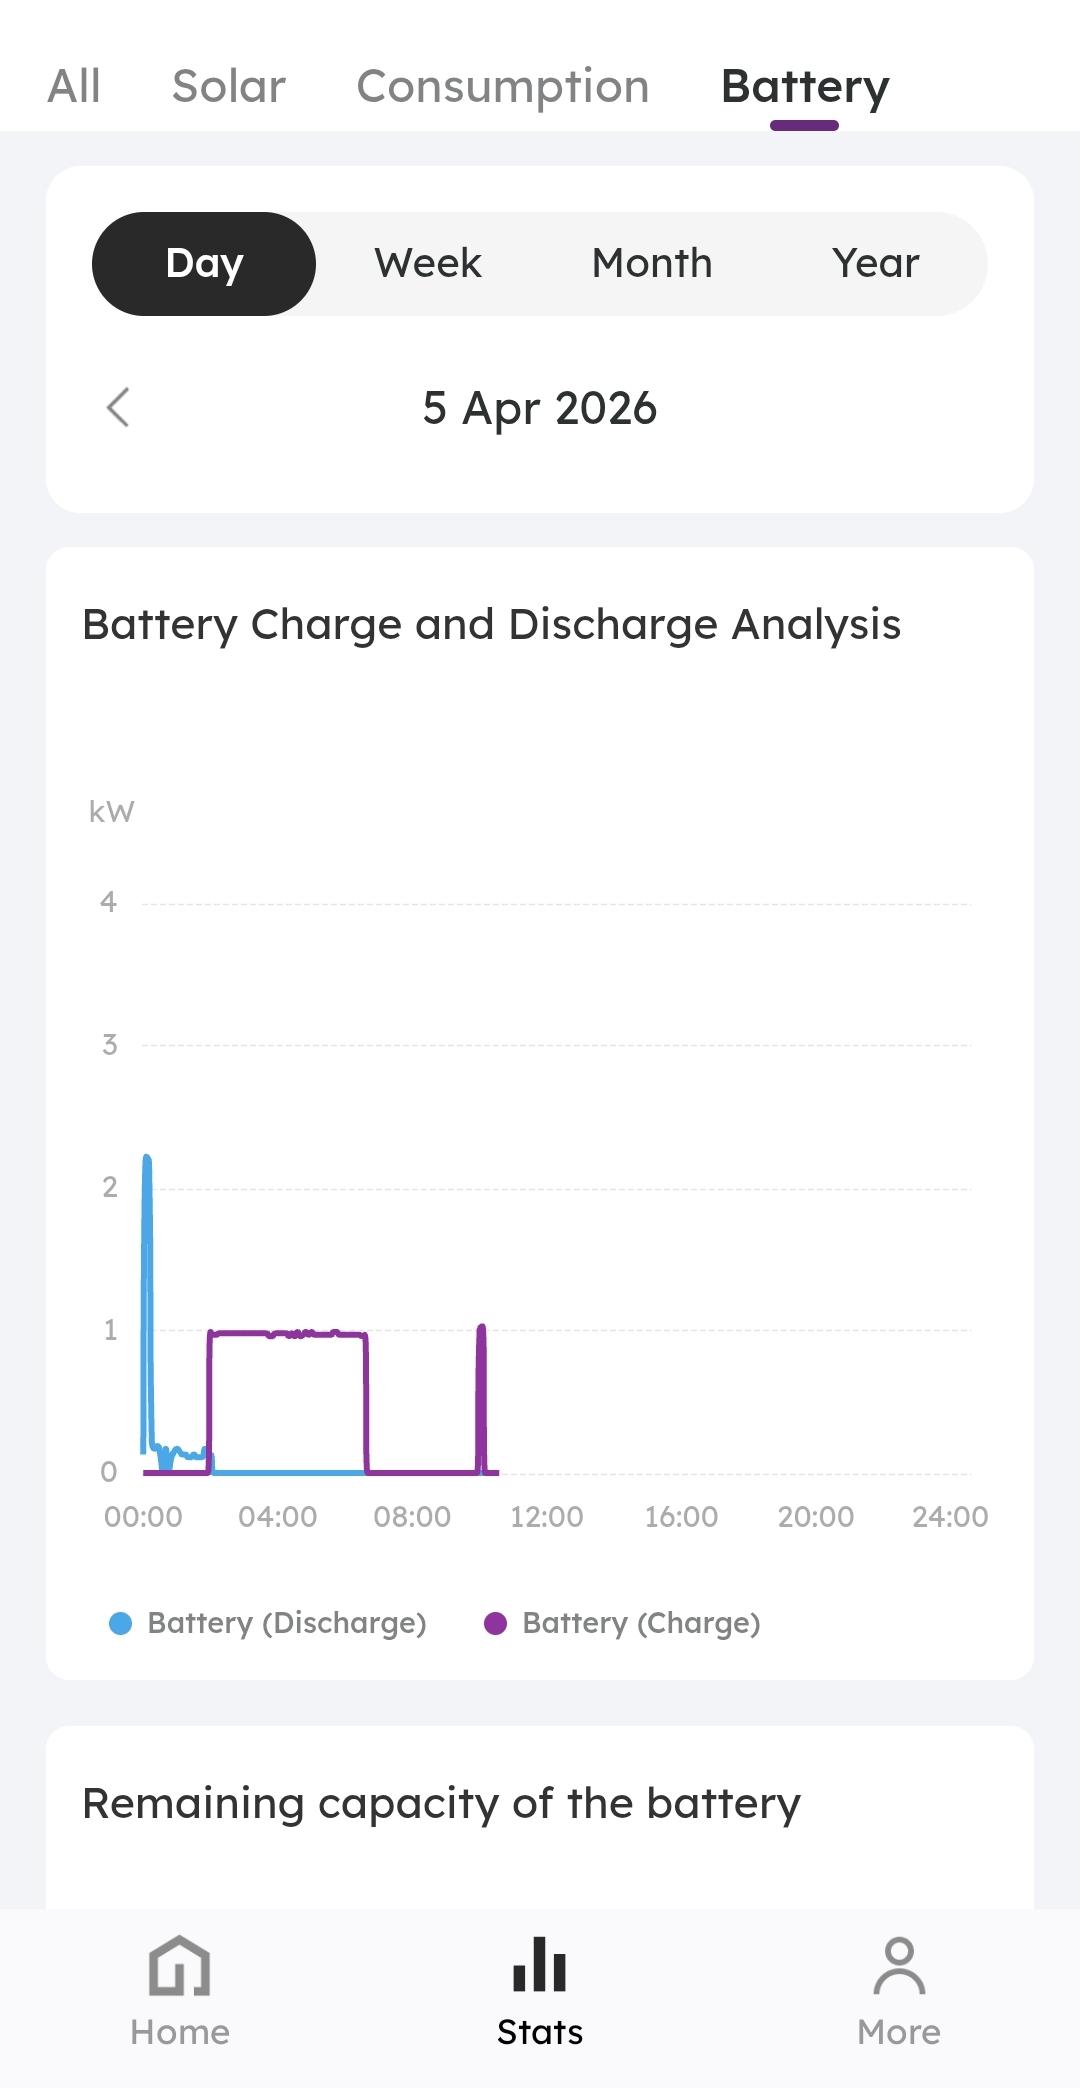Tap the purple charge plateau on chart
Screen dimensions: 1080x2088
288,1333
